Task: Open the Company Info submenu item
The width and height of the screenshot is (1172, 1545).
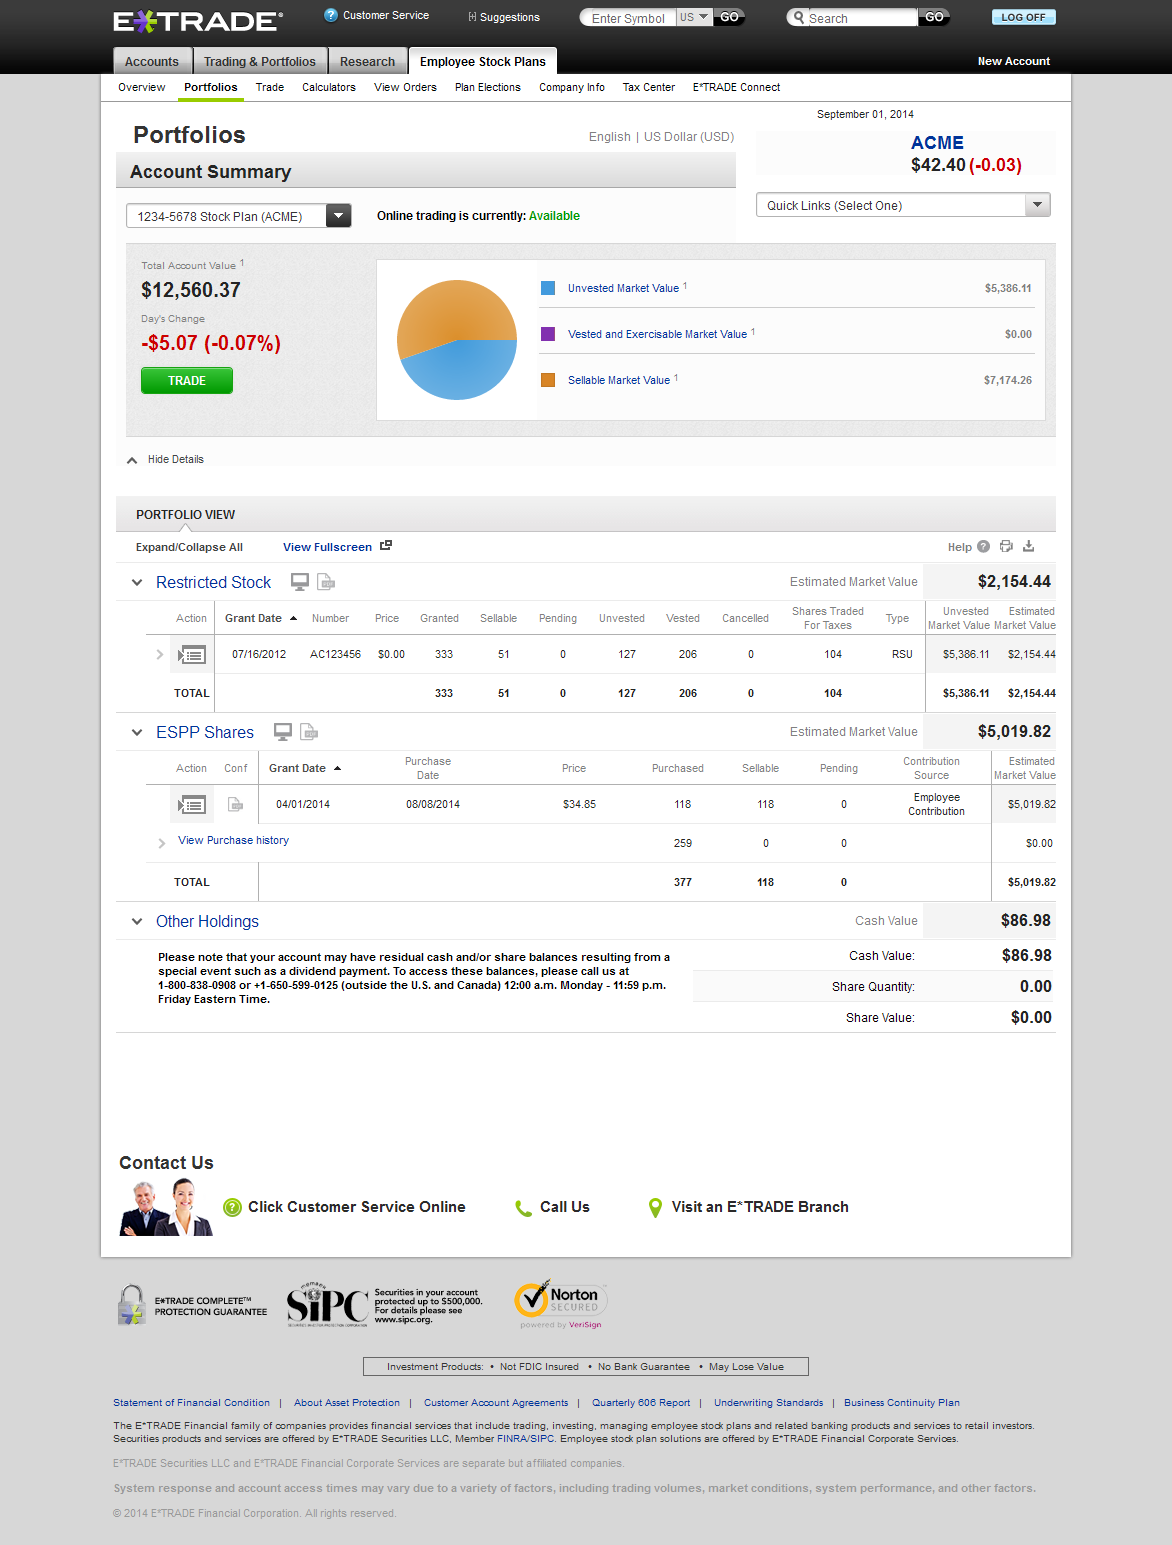Action: tap(572, 87)
